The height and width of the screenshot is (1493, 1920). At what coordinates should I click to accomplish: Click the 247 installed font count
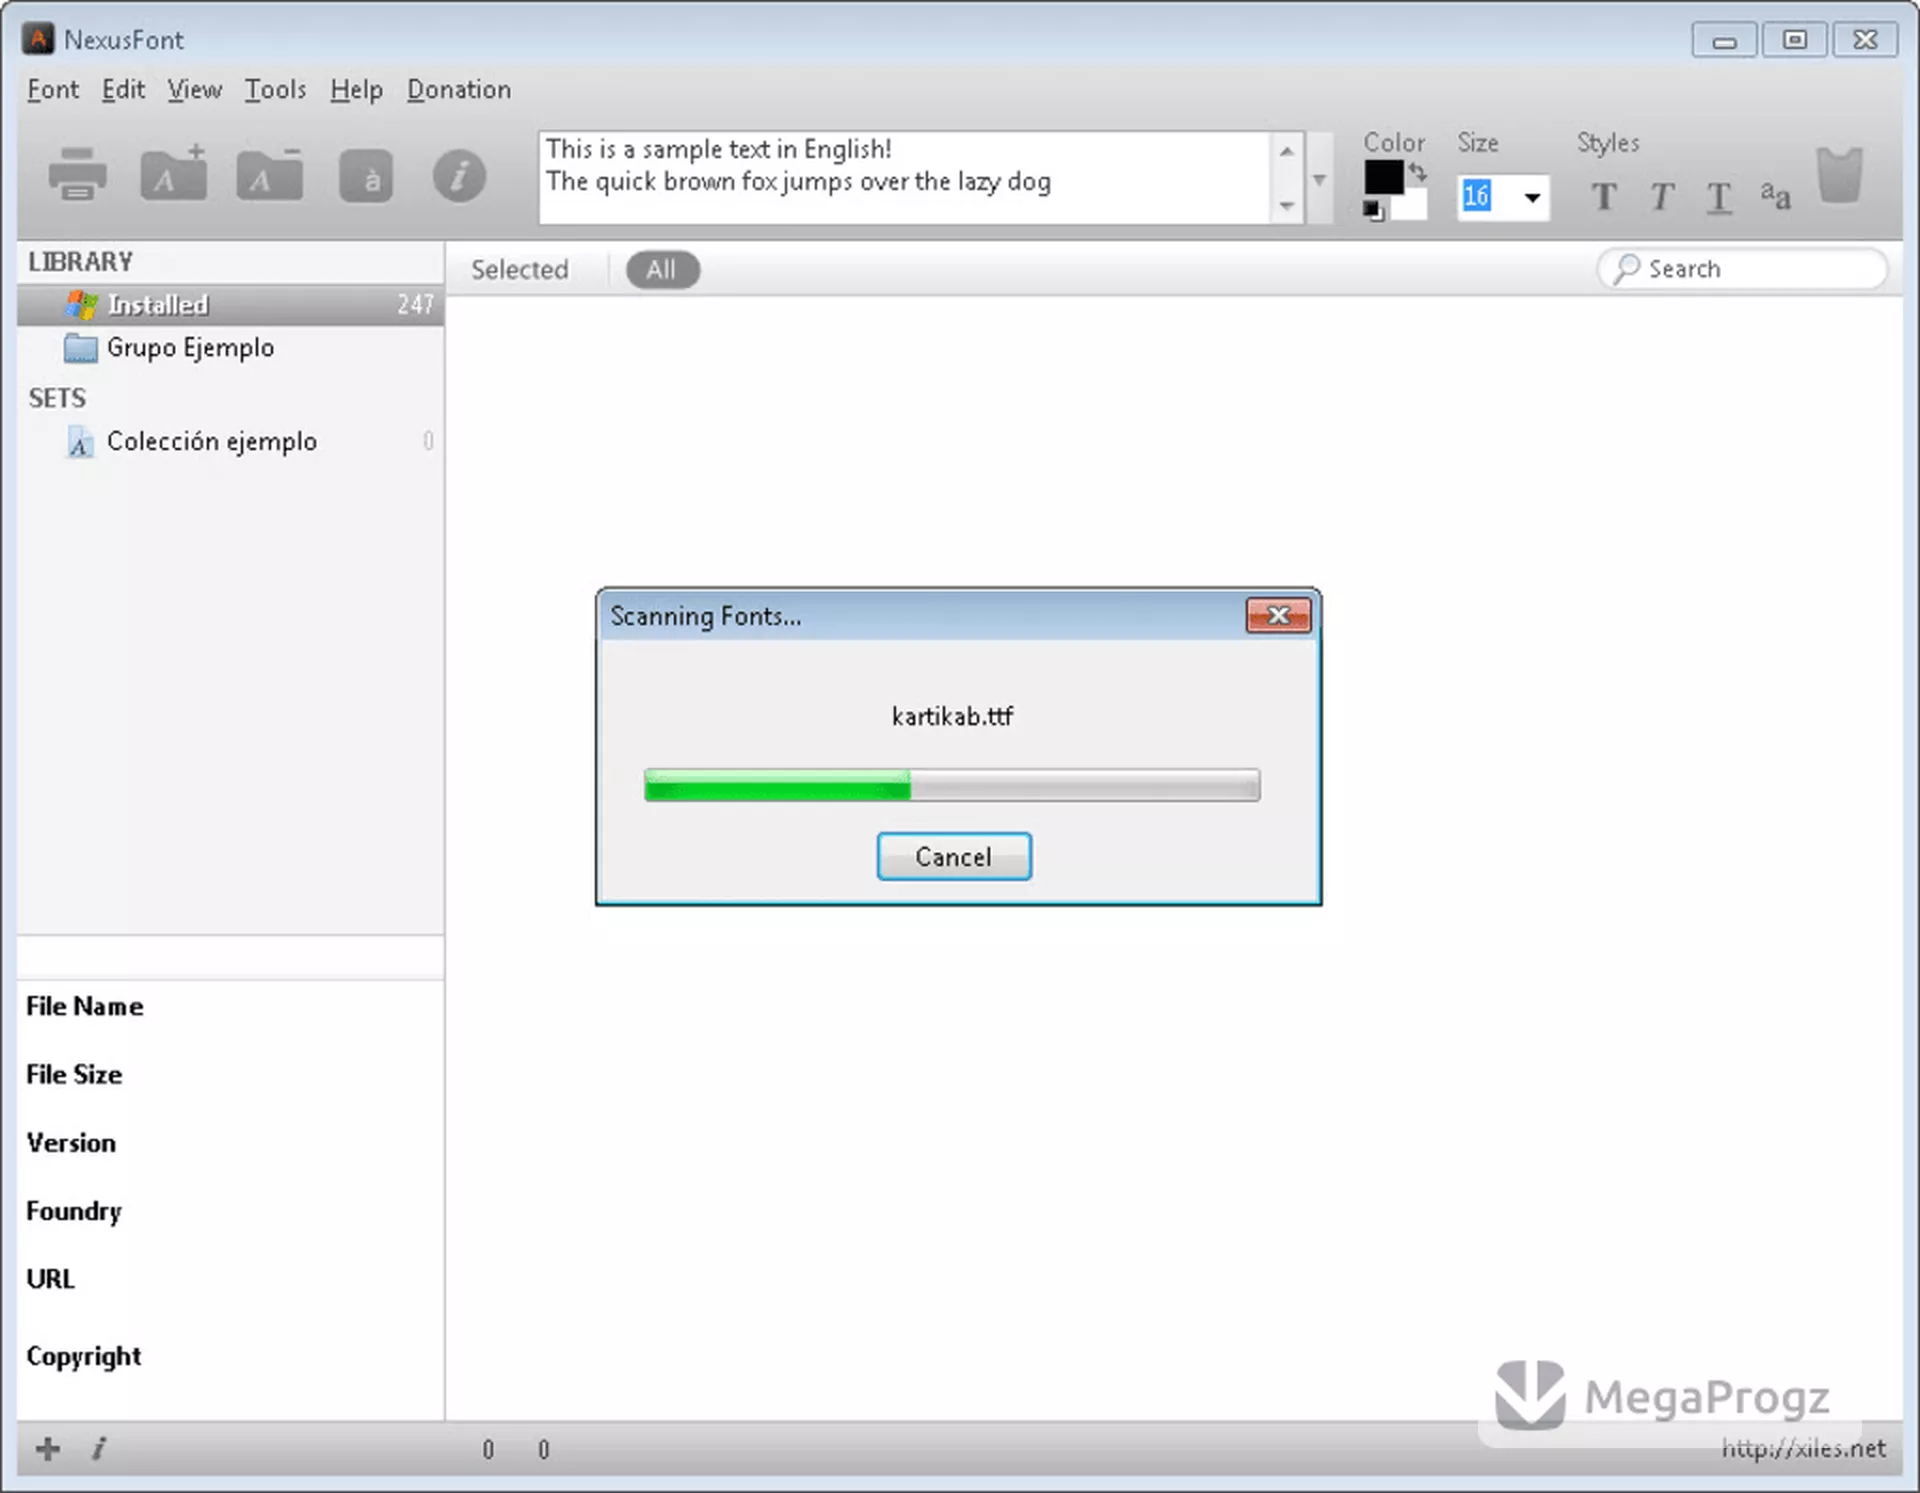[x=415, y=304]
